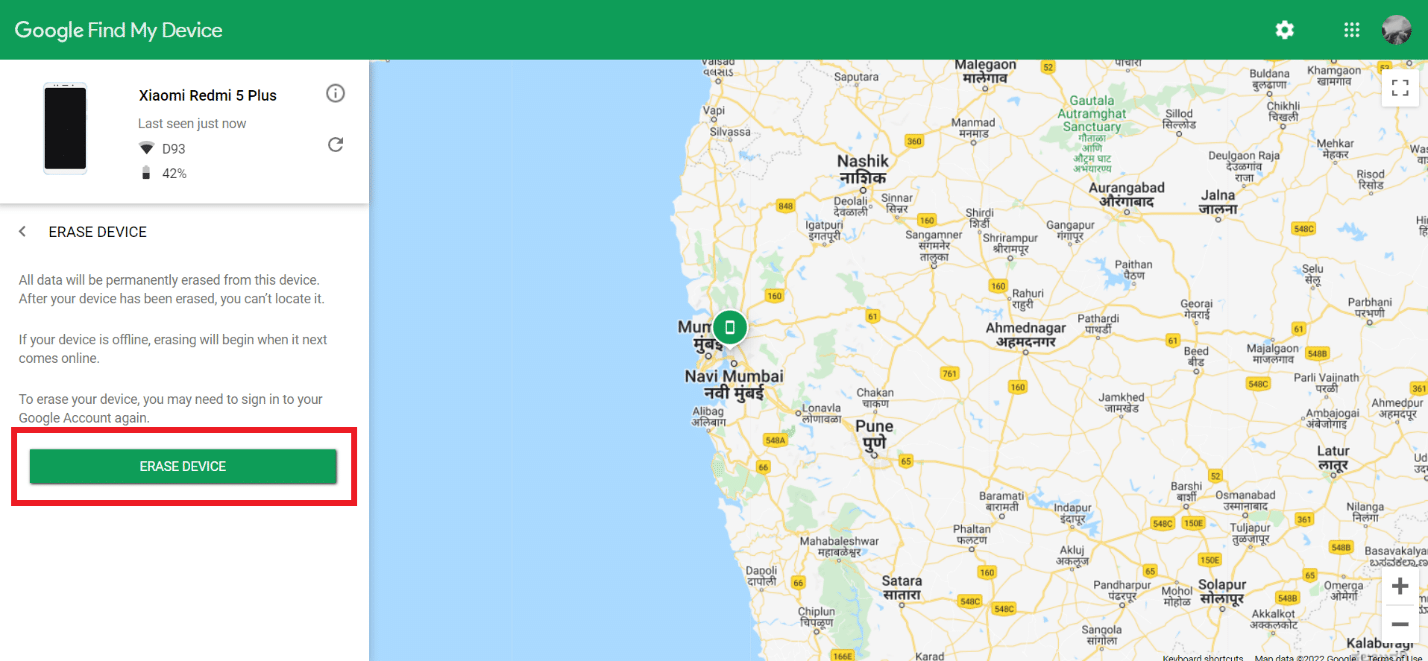Open Keyboard shortcuts link on map
1428x661 pixels.
pyautogui.click(x=1203, y=657)
